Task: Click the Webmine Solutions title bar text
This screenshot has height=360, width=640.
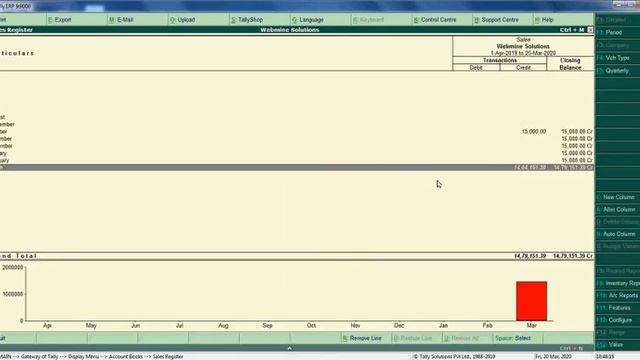Action: point(290,30)
